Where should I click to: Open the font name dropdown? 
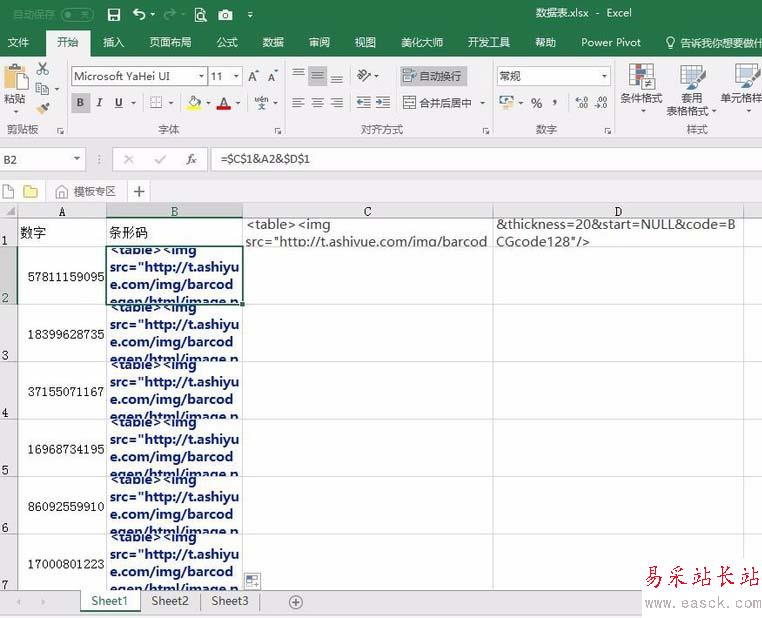pyautogui.click(x=201, y=76)
